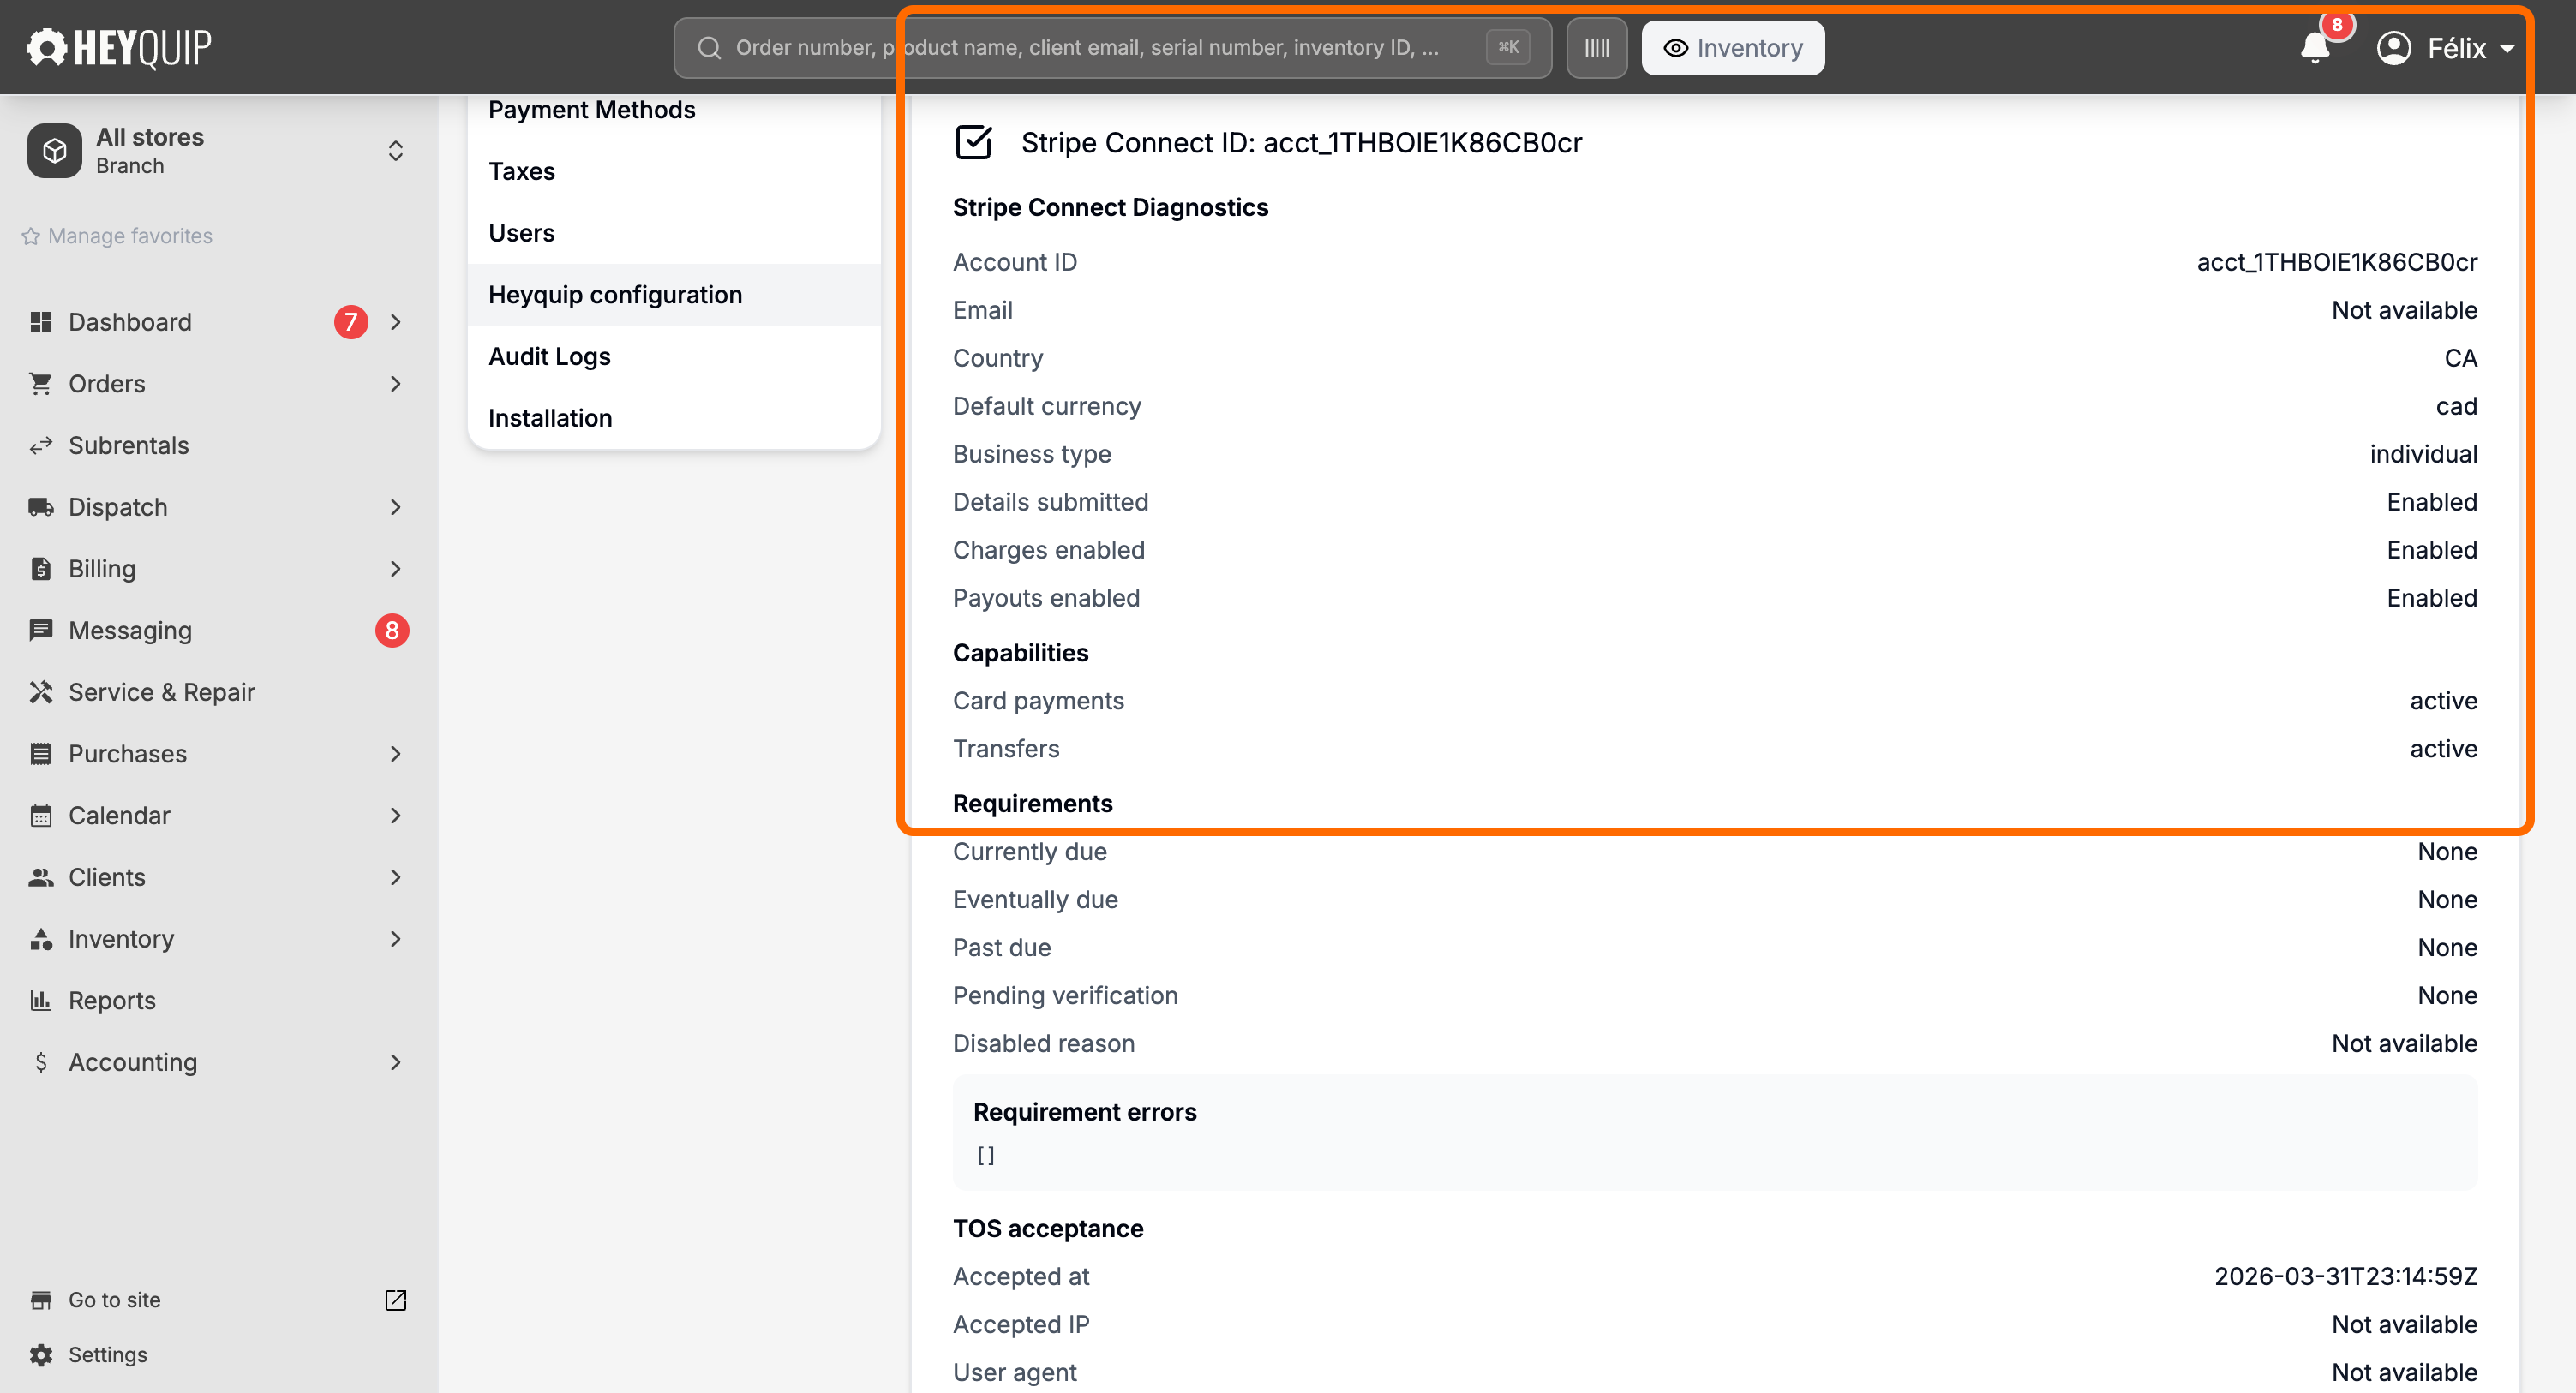Screen dimensions: 2576x1393
Task: Open Audit Logs
Action: [x=674, y=357]
